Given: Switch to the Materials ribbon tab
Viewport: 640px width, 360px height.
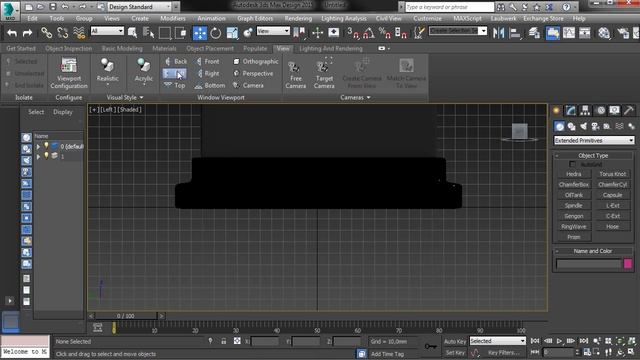Looking at the screenshot, I should [x=164, y=48].
